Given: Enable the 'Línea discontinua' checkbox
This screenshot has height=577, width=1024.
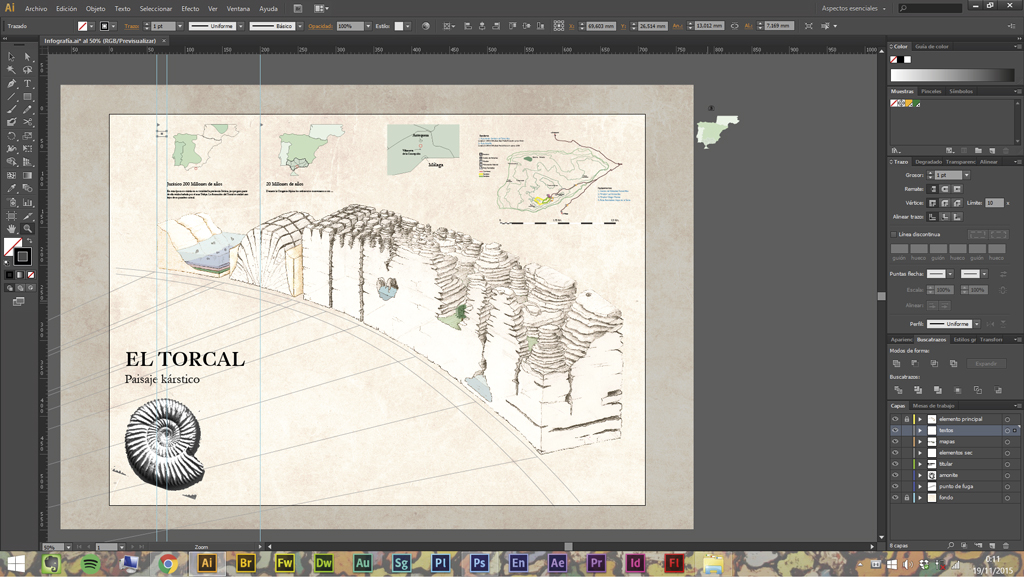Looking at the screenshot, I should (x=894, y=234).
